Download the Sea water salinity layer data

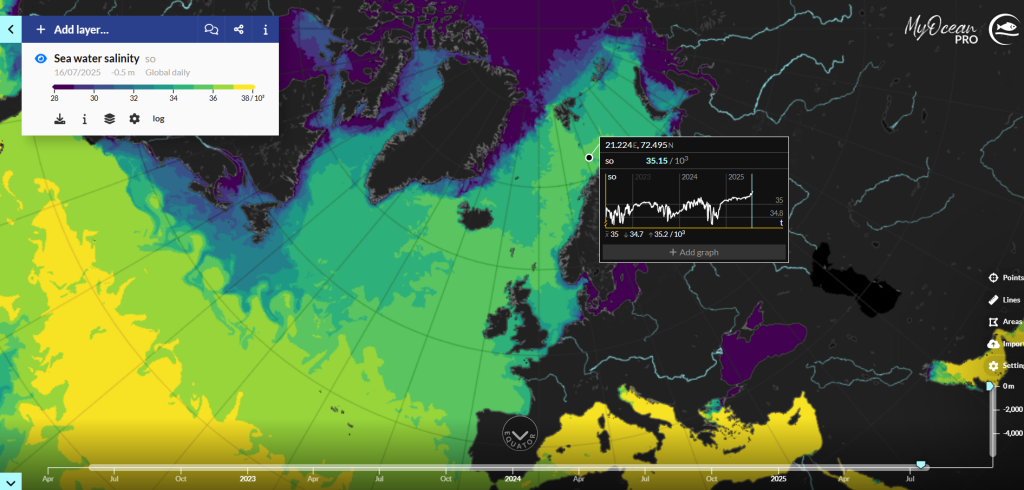(59, 119)
